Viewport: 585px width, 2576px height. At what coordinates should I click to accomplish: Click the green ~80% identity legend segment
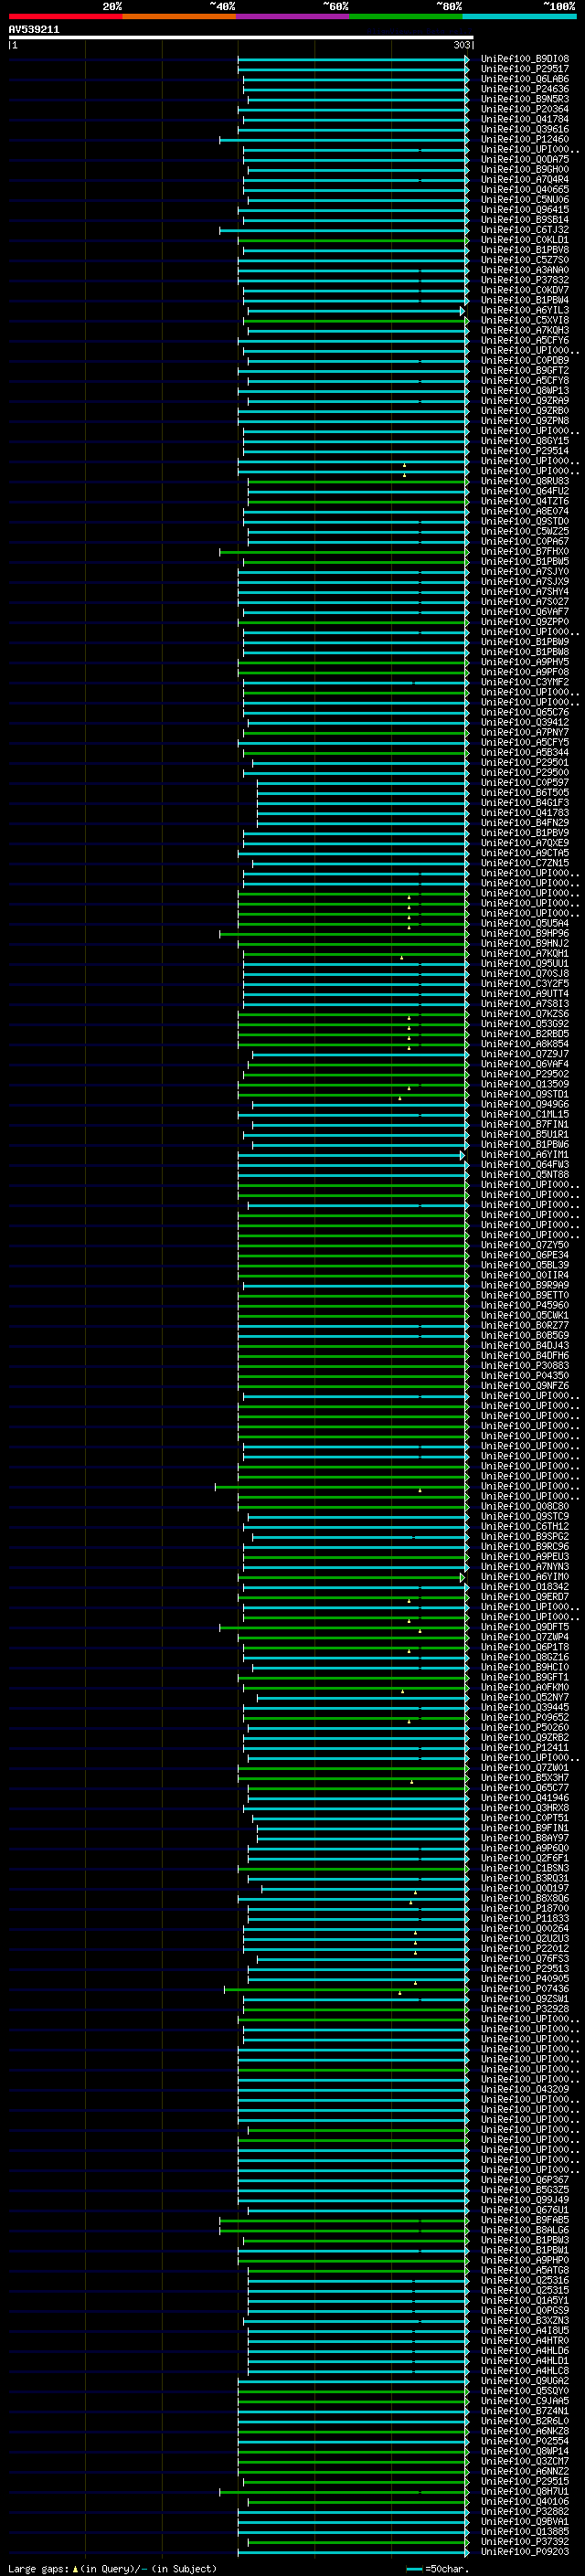tap(406, 16)
